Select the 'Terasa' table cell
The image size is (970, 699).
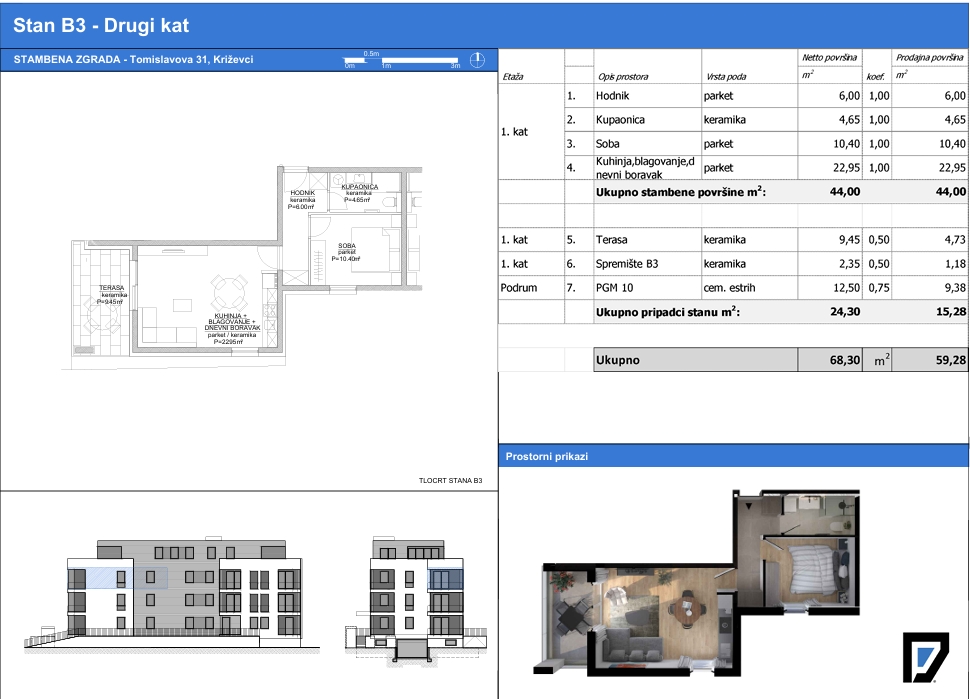647,239
